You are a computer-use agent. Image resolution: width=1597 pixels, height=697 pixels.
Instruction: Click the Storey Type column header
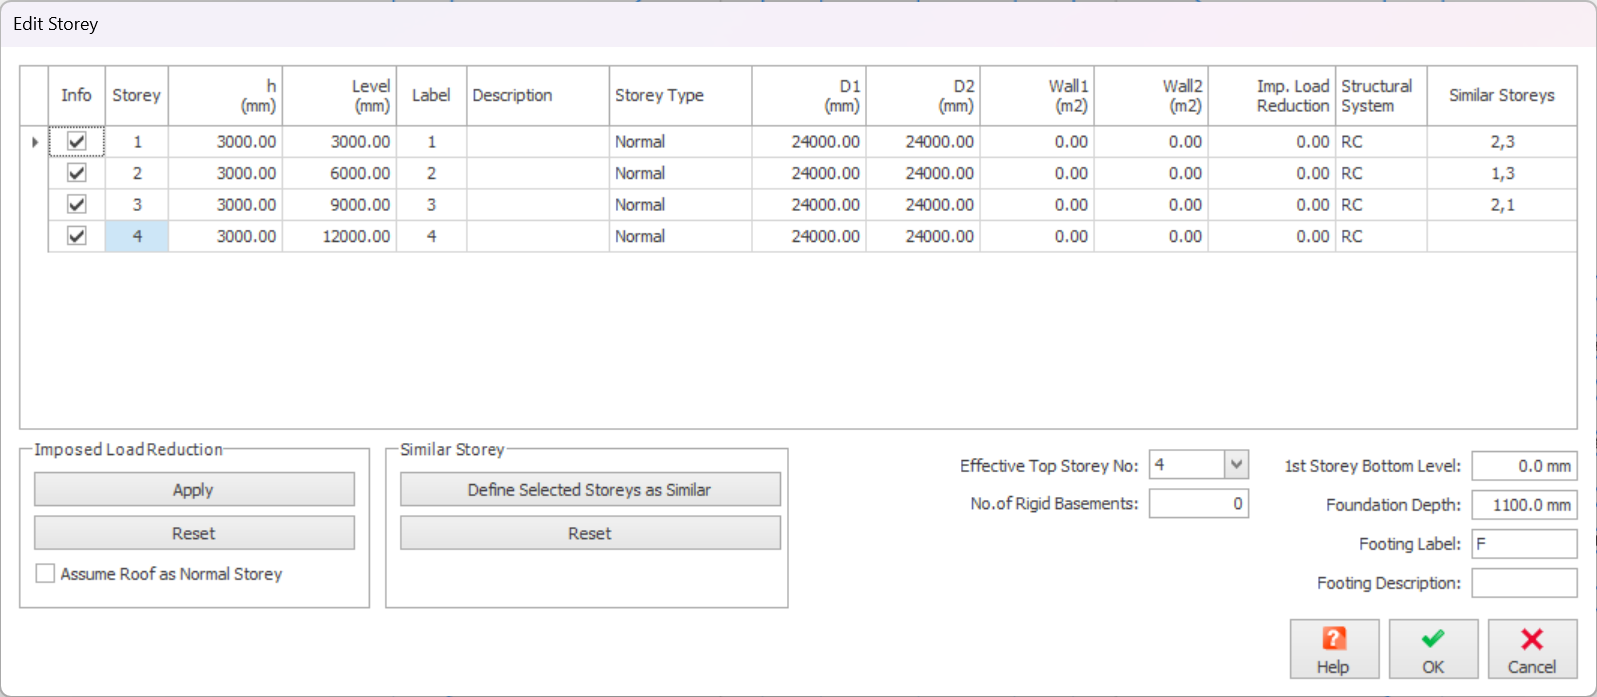click(x=679, y=95)
